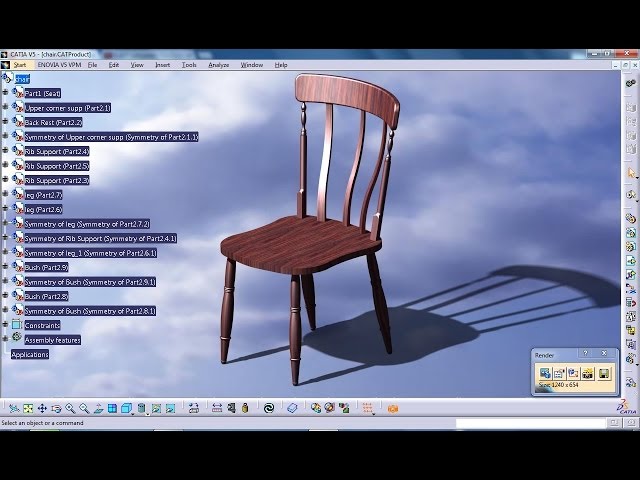Expand the Rib Support (Part2.4) node
The width and height of the screenshot is (640, 480).
coord(5,151)
